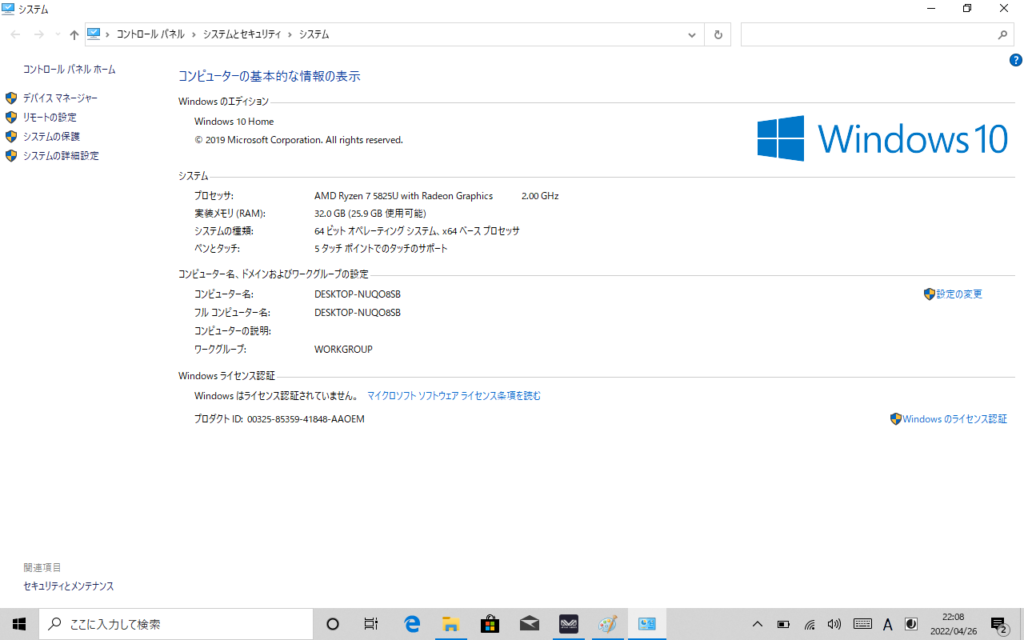Expand the chevron after コントロール パネル breadcrumb
1024x640 pixels.
point(194,35)
